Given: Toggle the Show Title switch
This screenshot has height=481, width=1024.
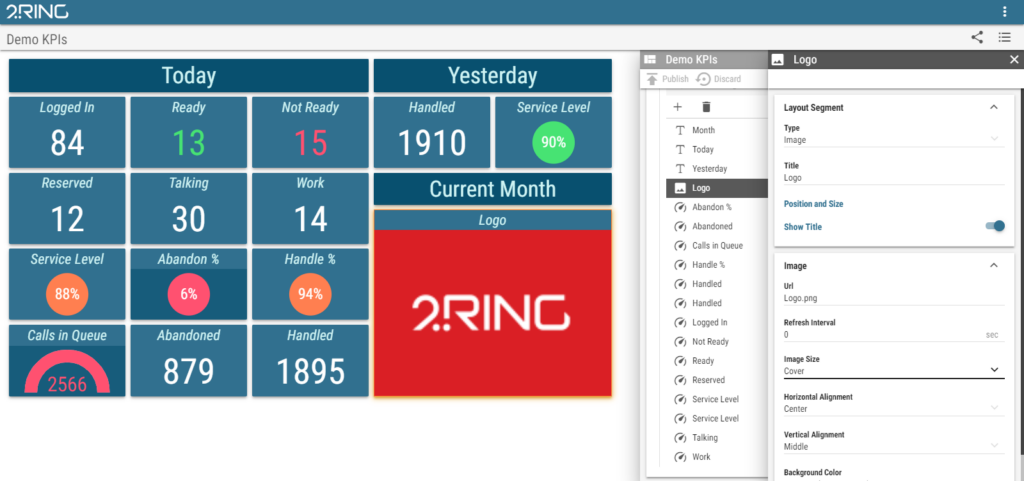Looking at the screenshot, I should (994, 227).
